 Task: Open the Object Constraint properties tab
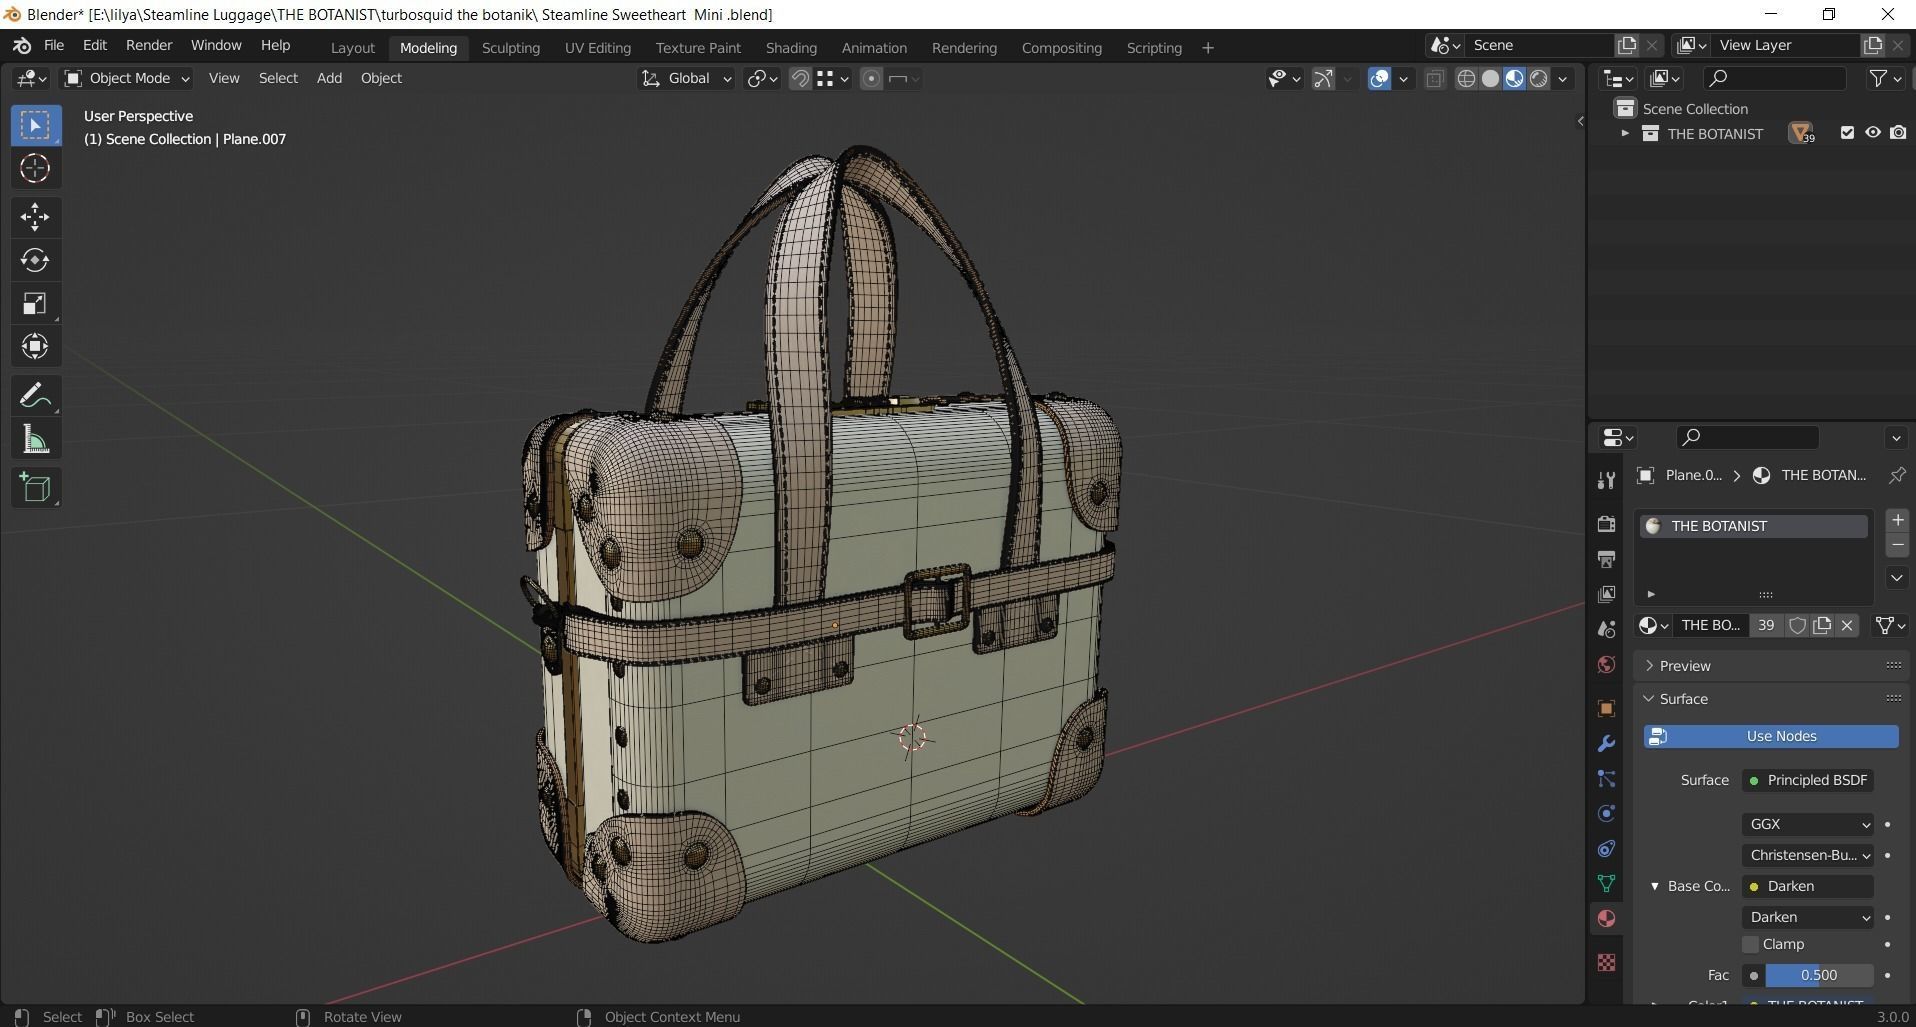pyautogui.click(x=1606, y=848)
